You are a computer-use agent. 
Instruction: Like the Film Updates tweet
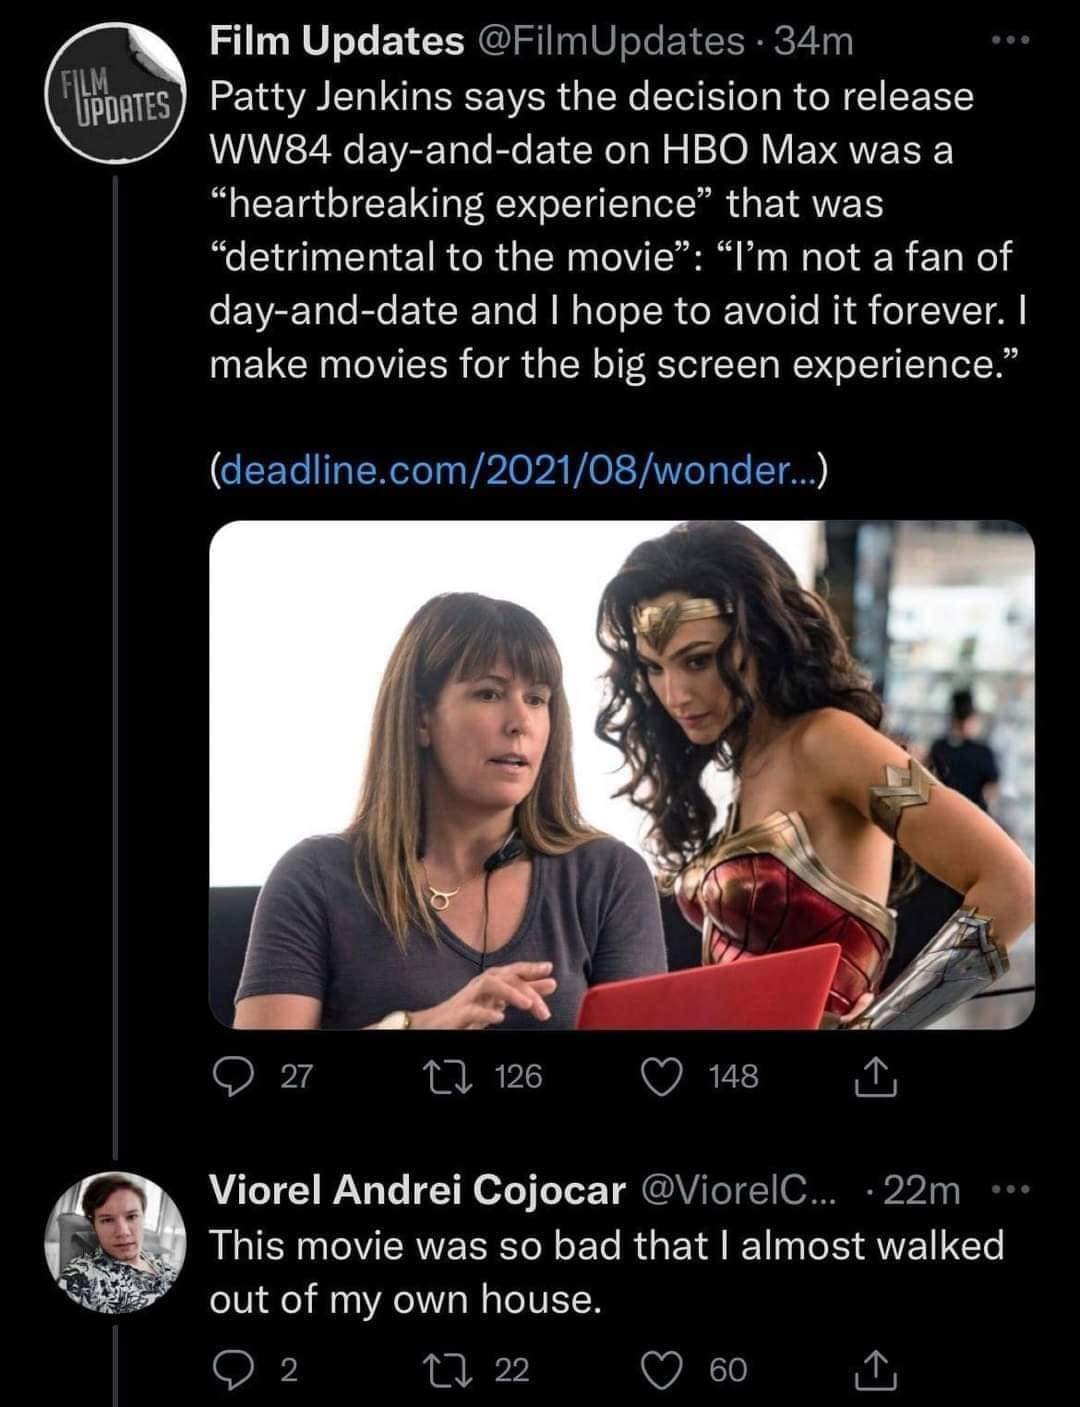pyautogui.click(x=661, y=1077)
